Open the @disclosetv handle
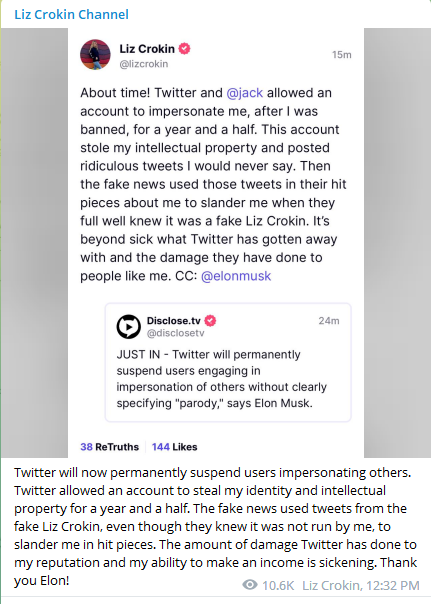 point(175,333)
